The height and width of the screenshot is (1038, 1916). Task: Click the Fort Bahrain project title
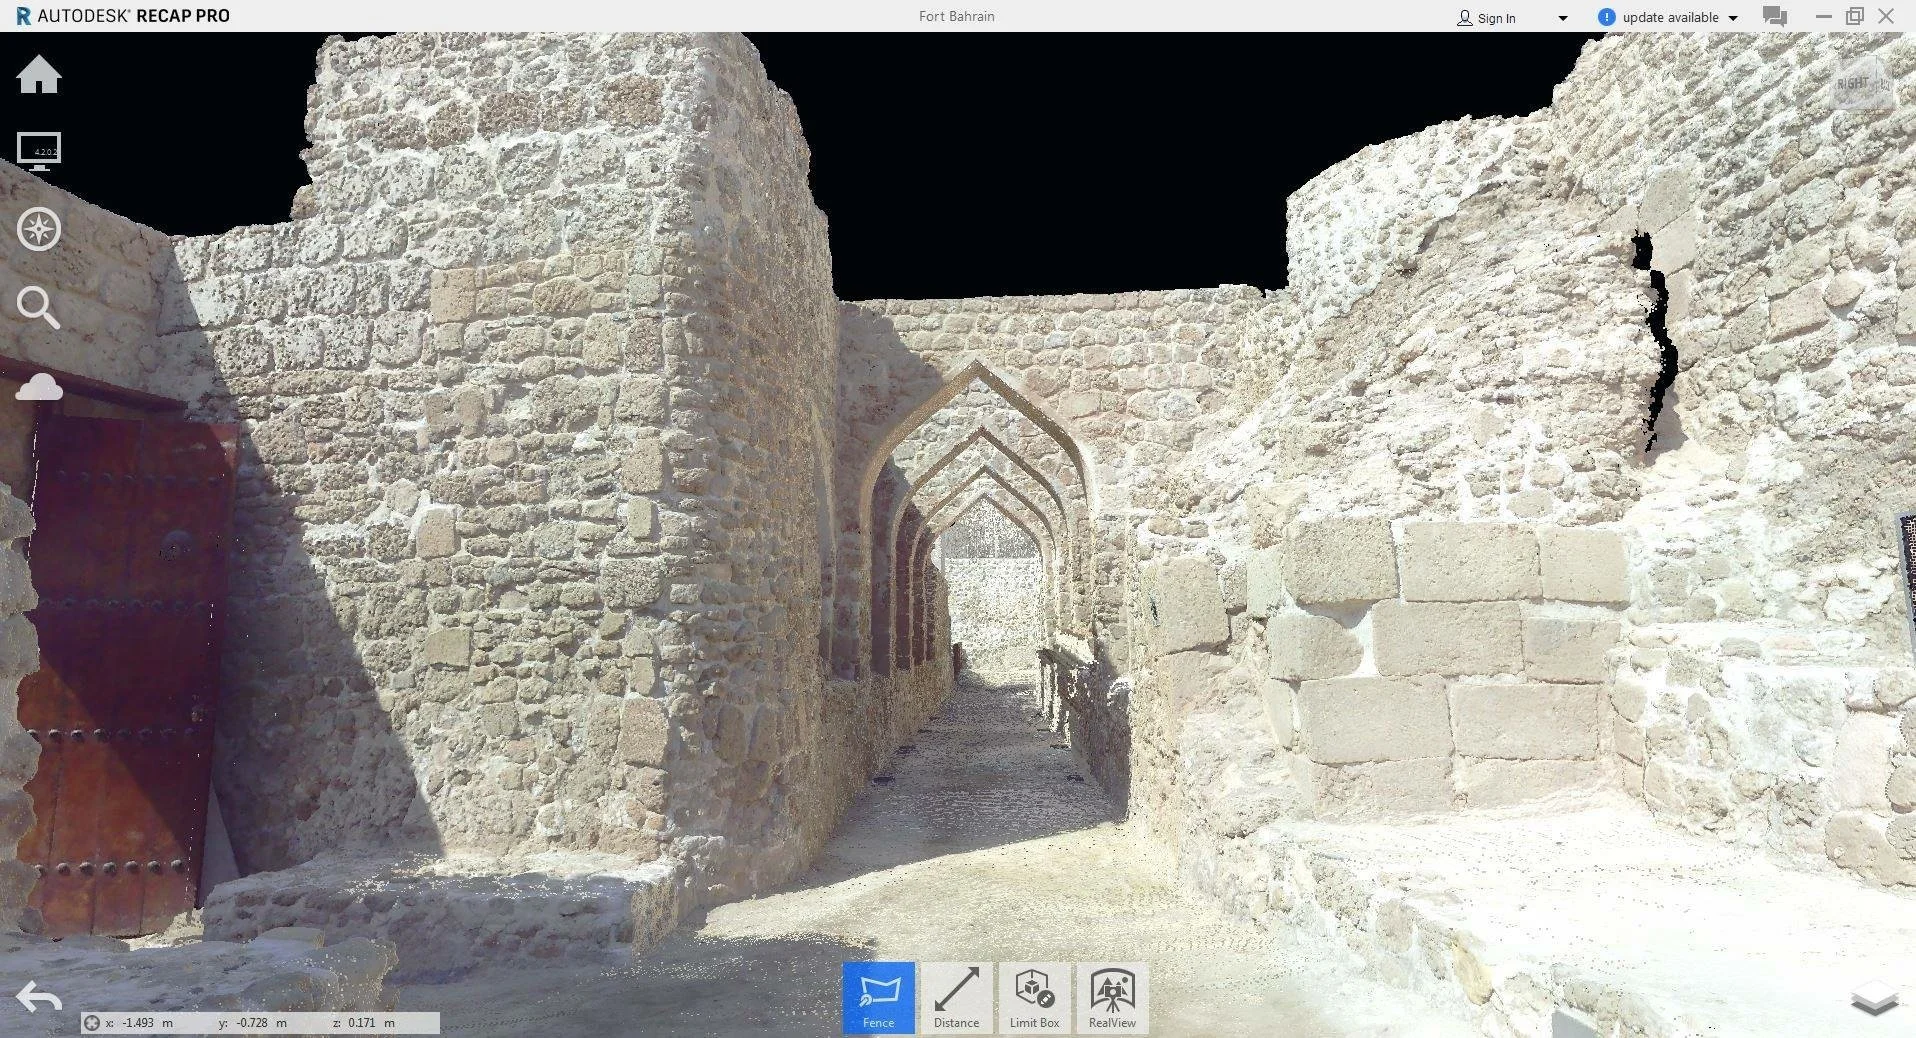tap(956, 16)
